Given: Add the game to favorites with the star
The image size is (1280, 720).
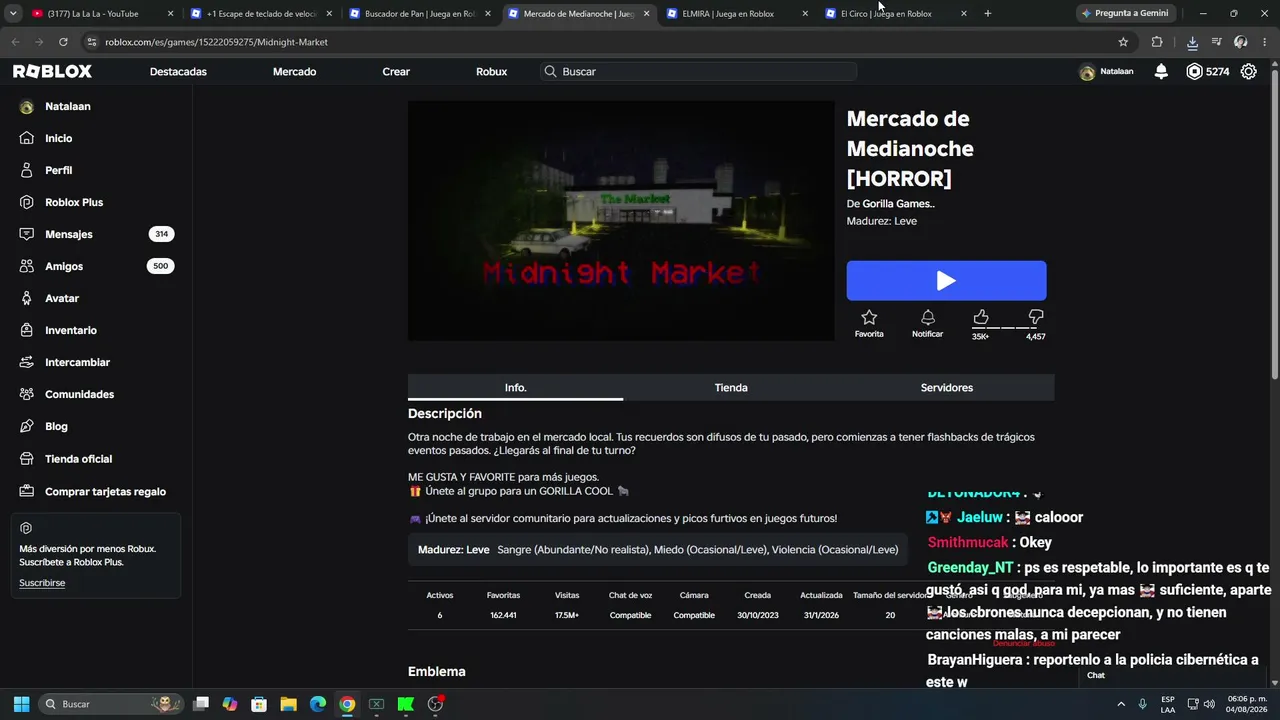Looking at the screenshot, I should 869,318.
